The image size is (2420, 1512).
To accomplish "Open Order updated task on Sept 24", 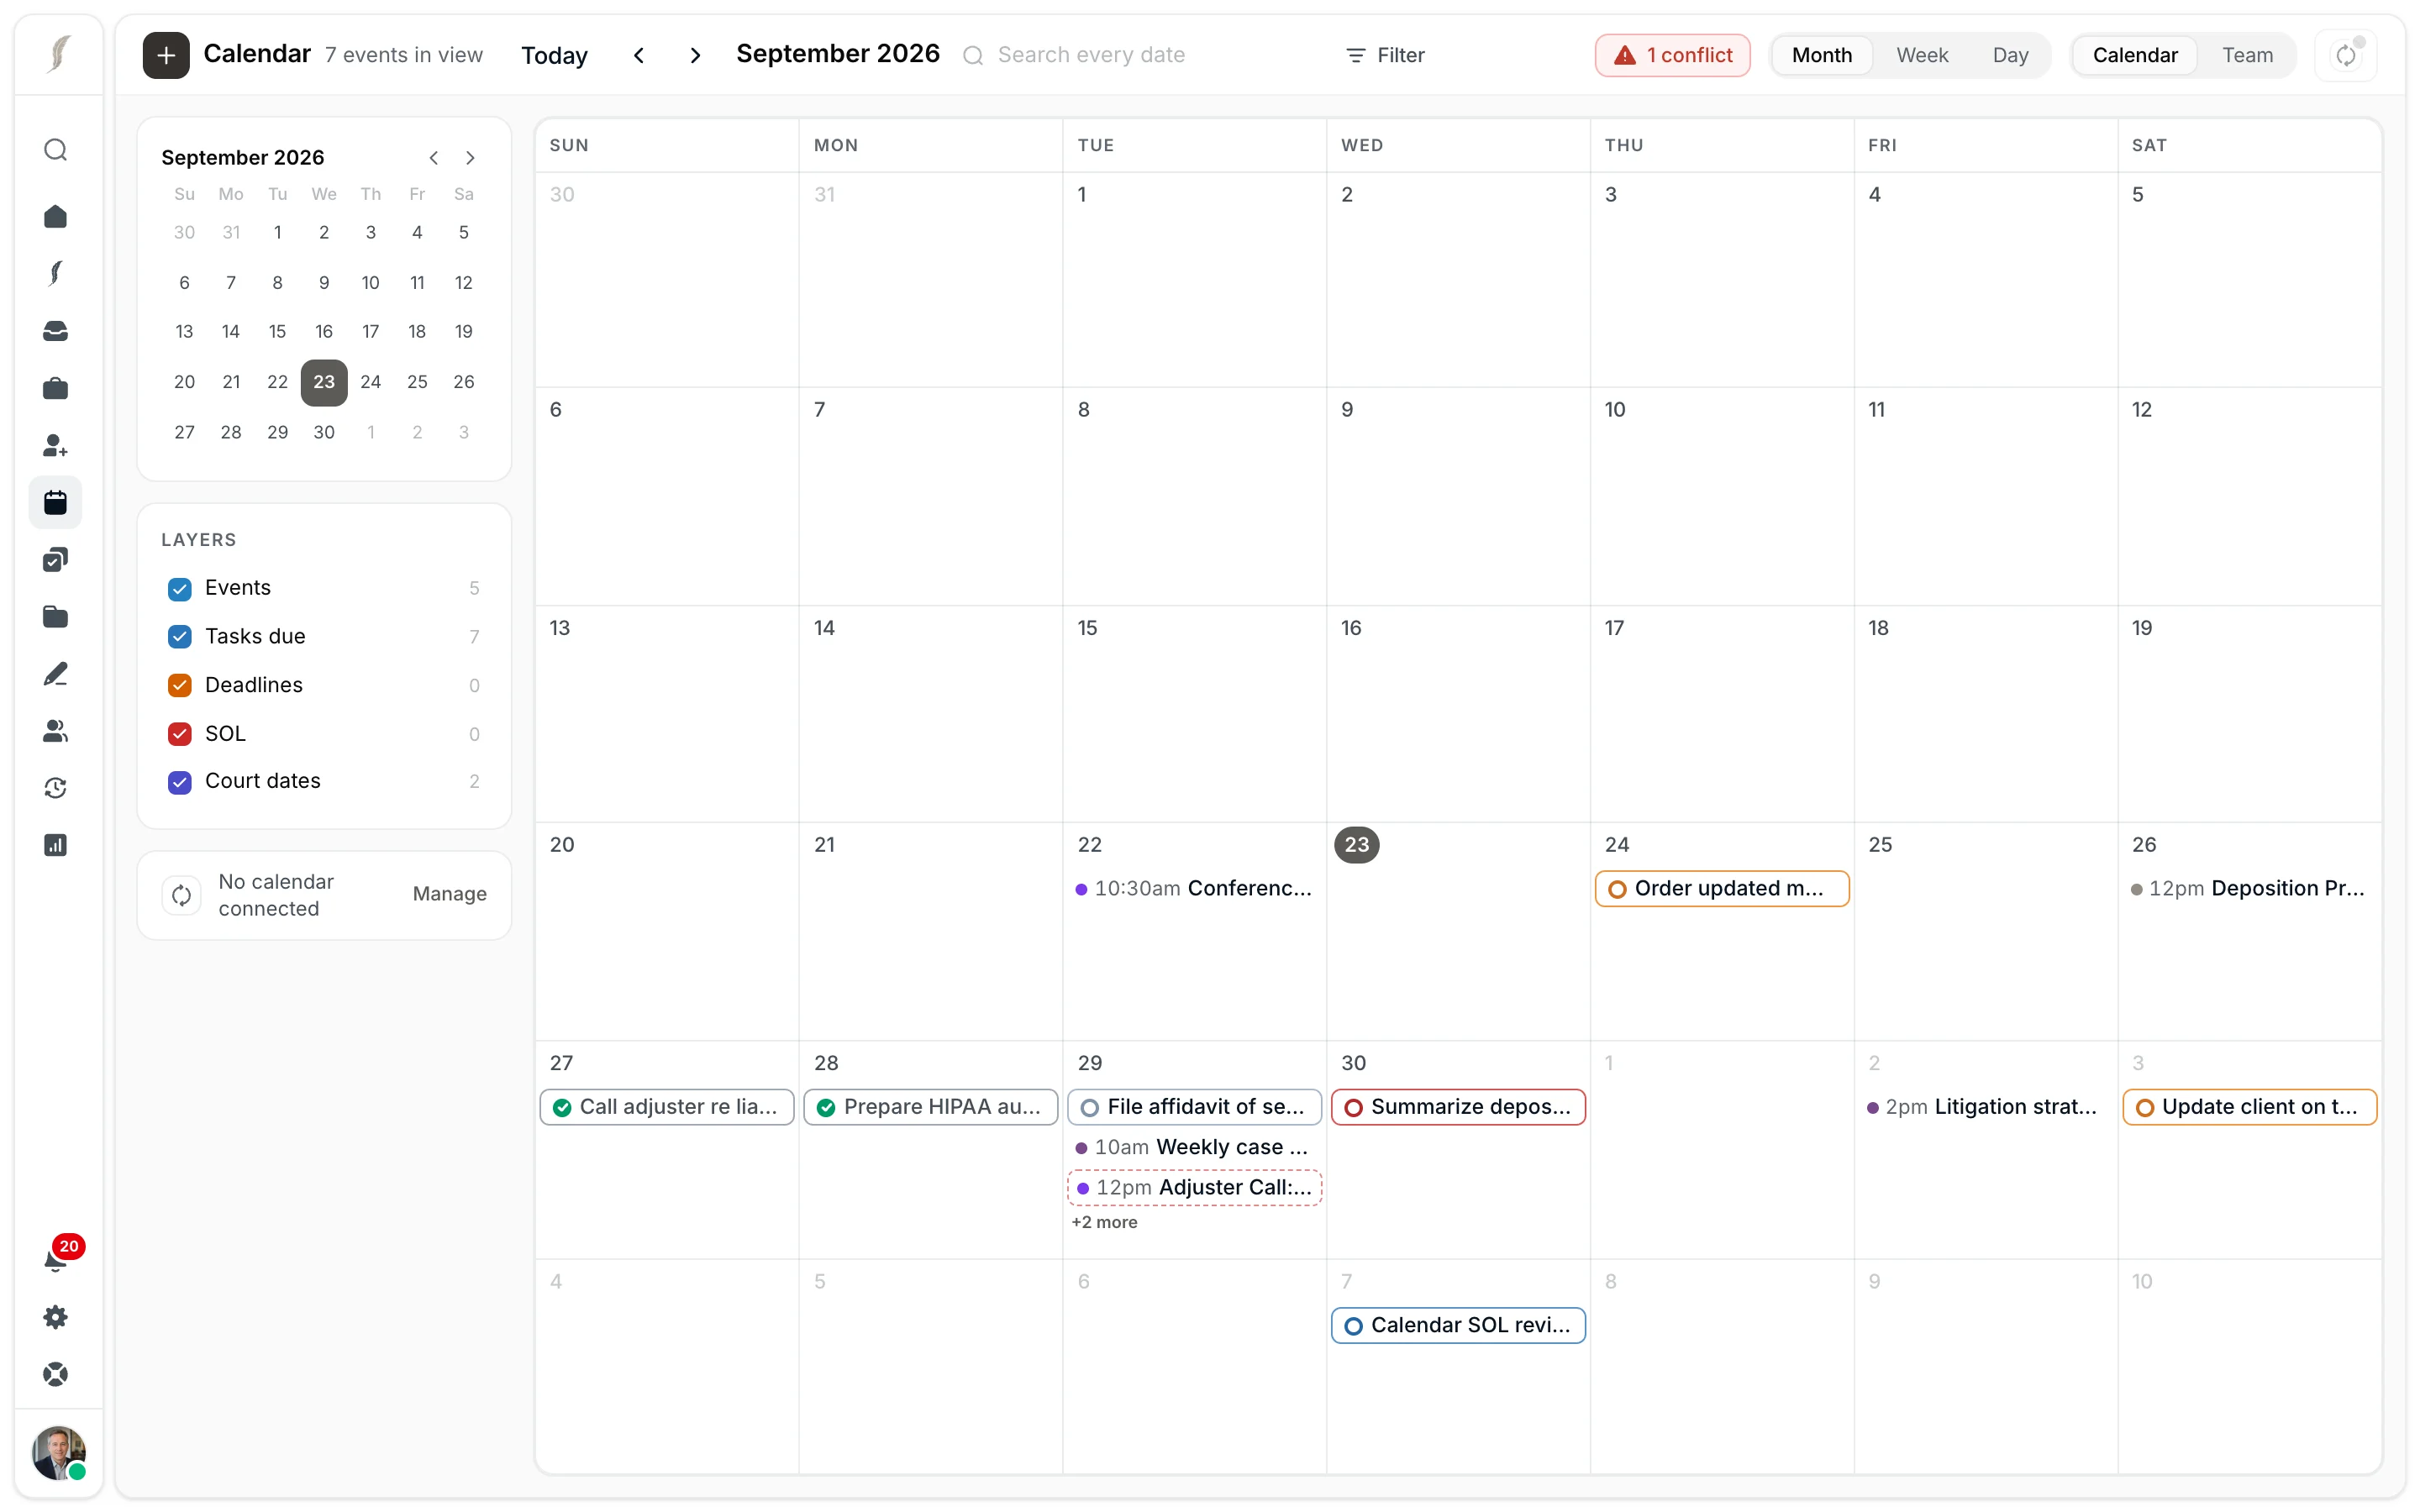I will (x=1722, y=888).
